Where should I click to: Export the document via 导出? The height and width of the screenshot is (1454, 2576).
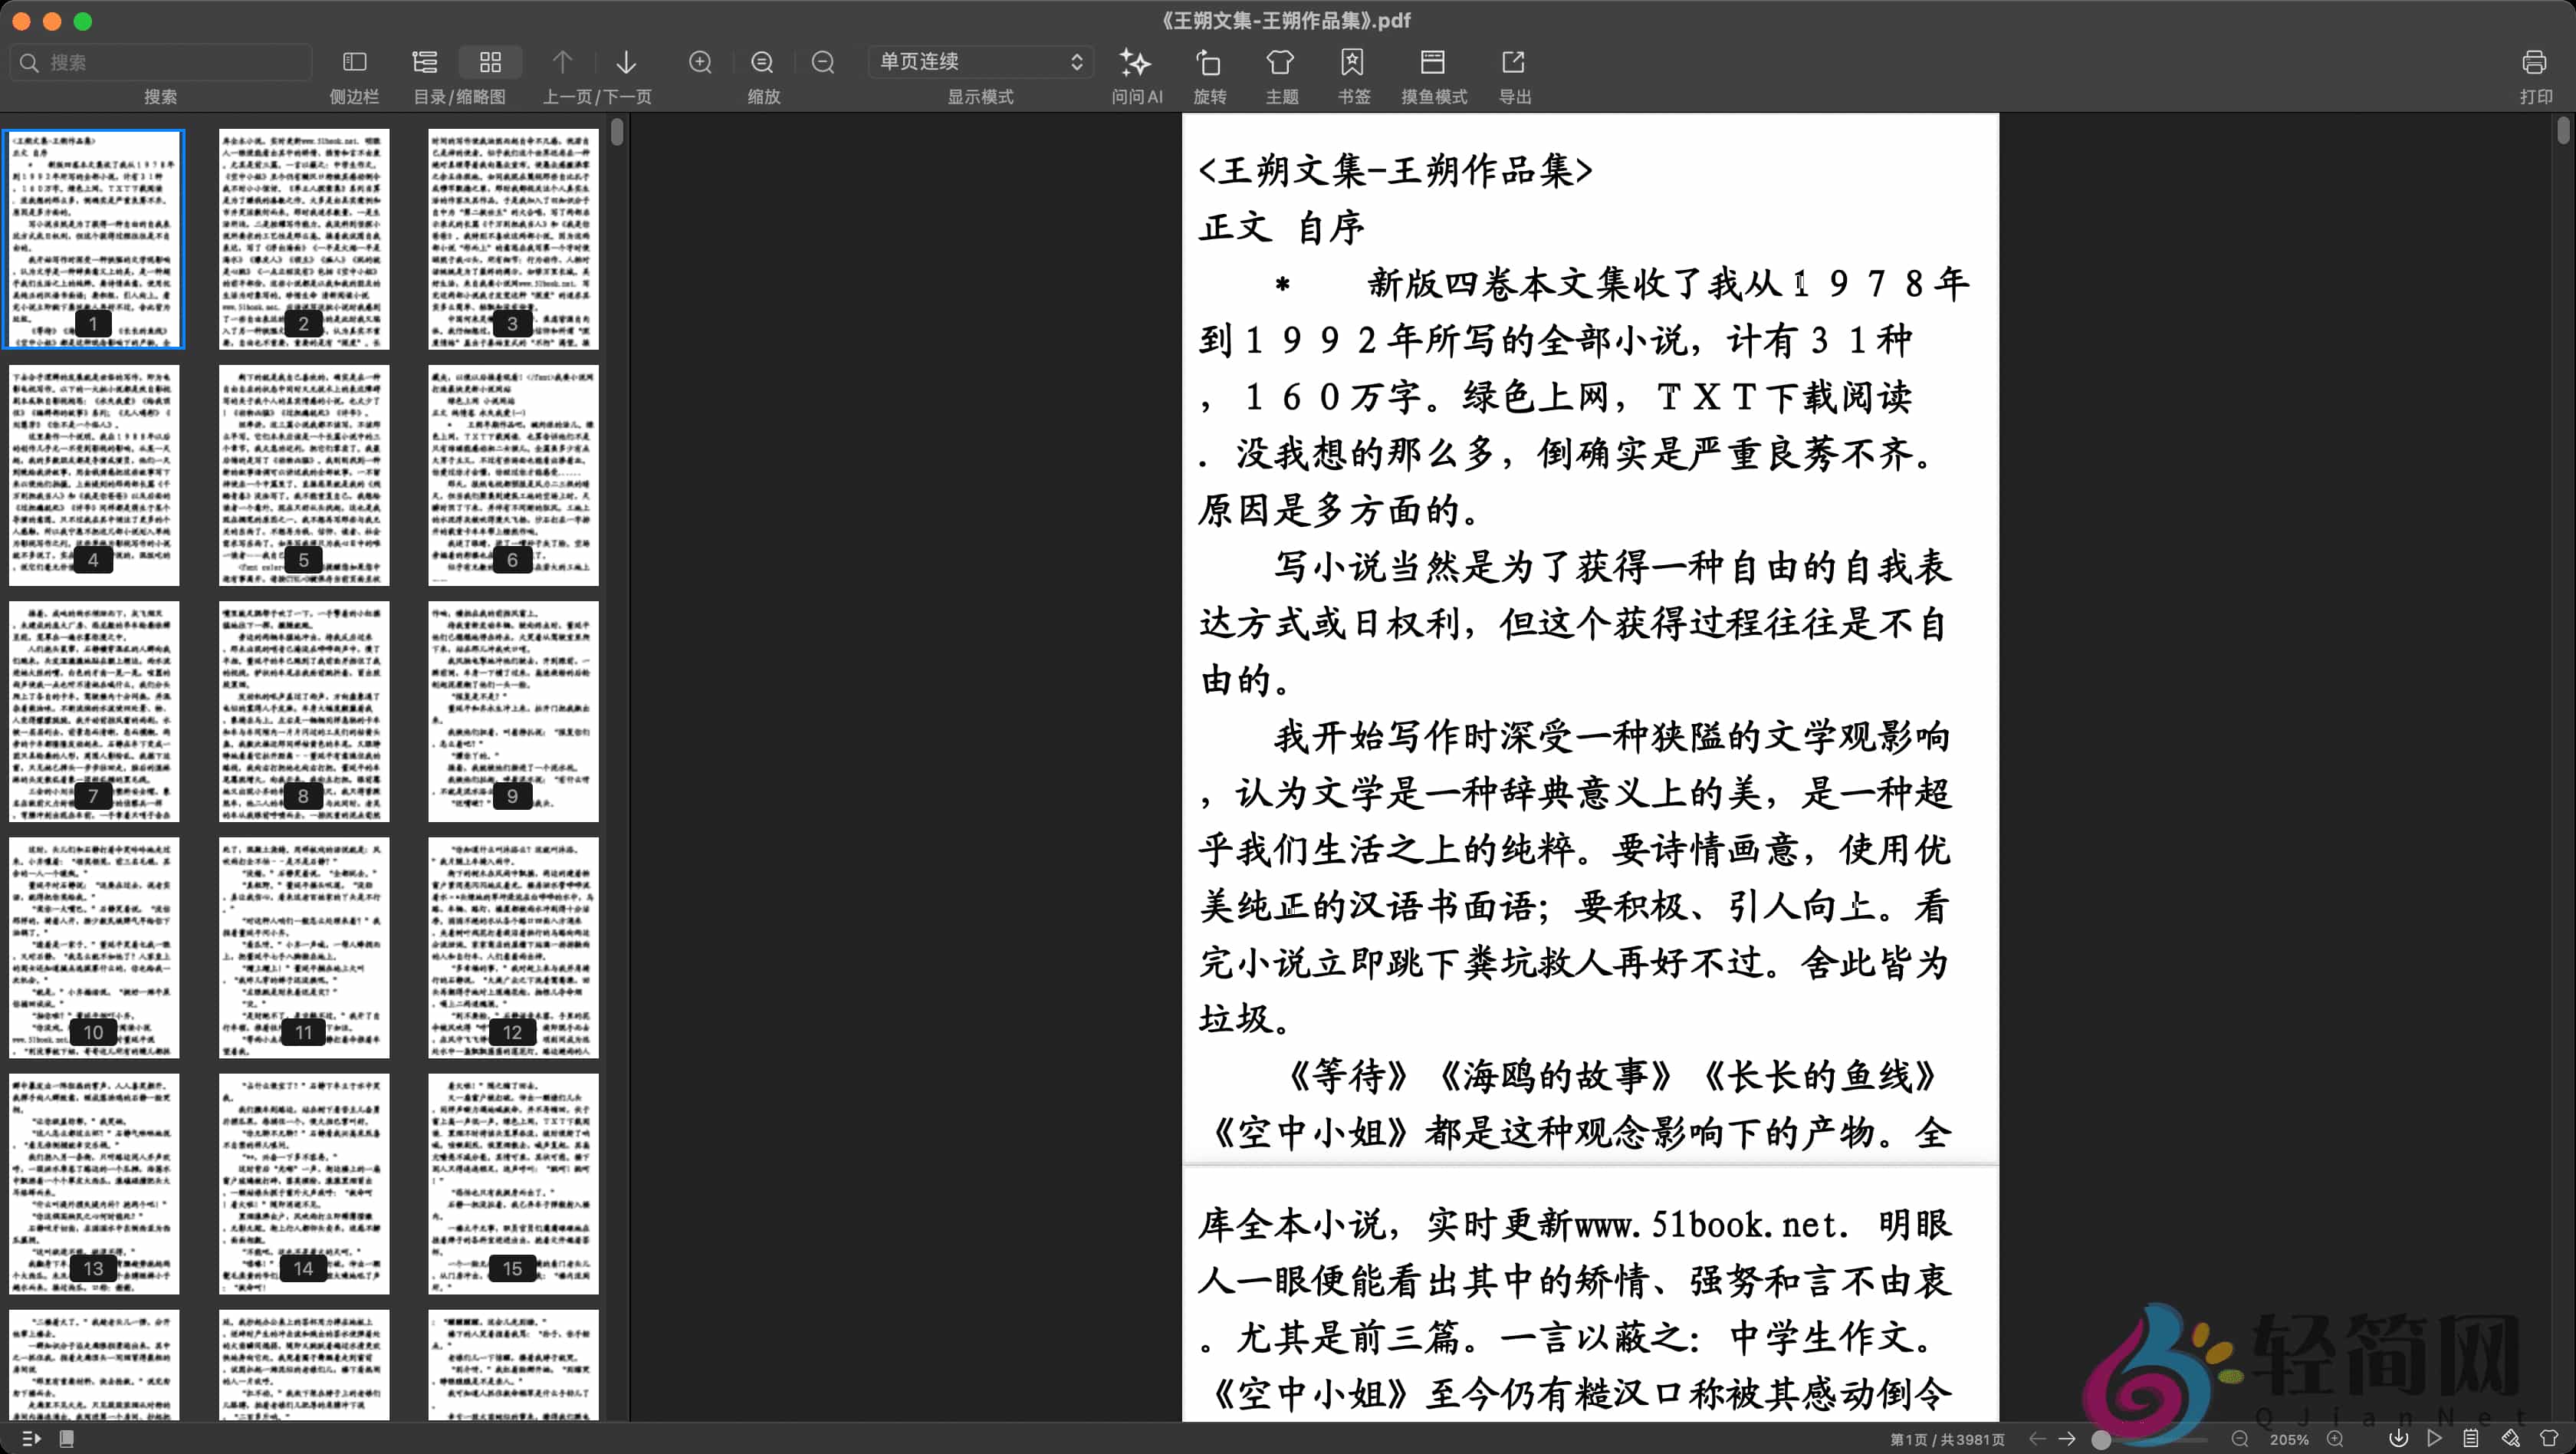pyautogui.click(x=1513, y=62)
